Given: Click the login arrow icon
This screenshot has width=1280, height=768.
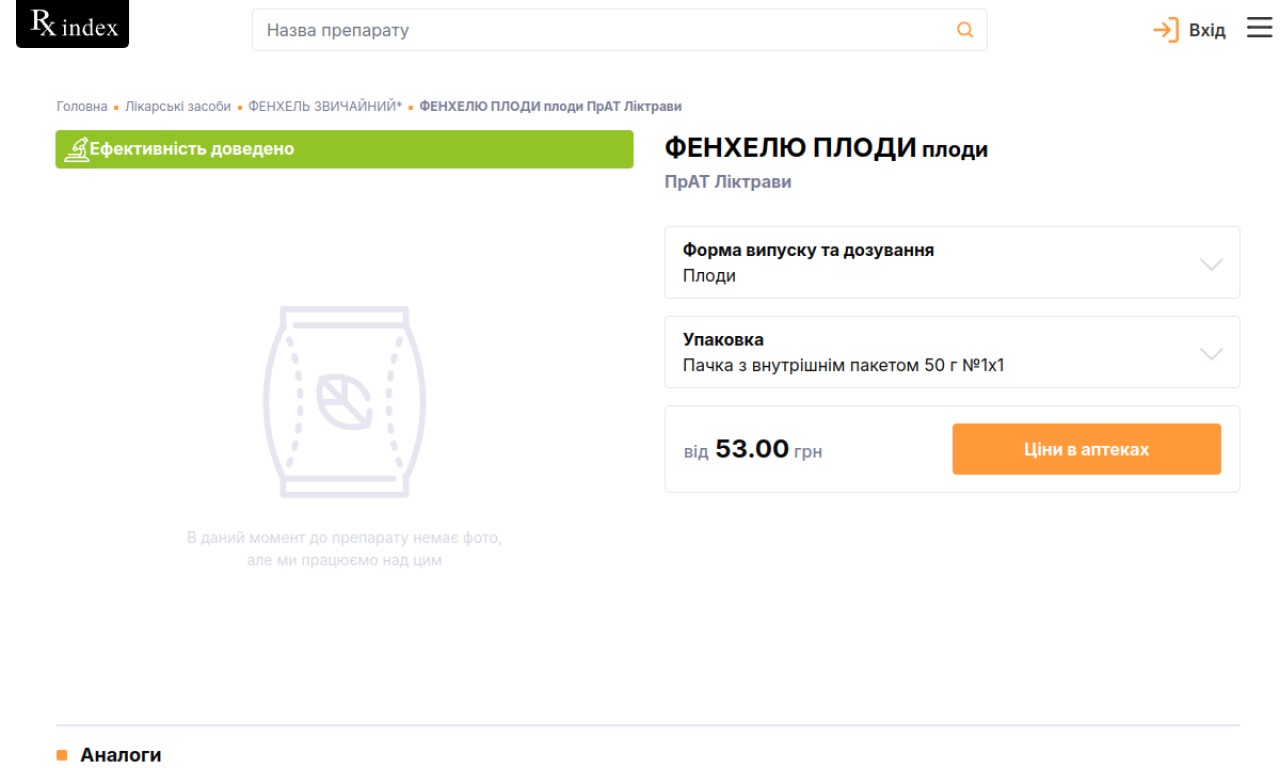Looking at the screenshot, I should point(1166,30).
